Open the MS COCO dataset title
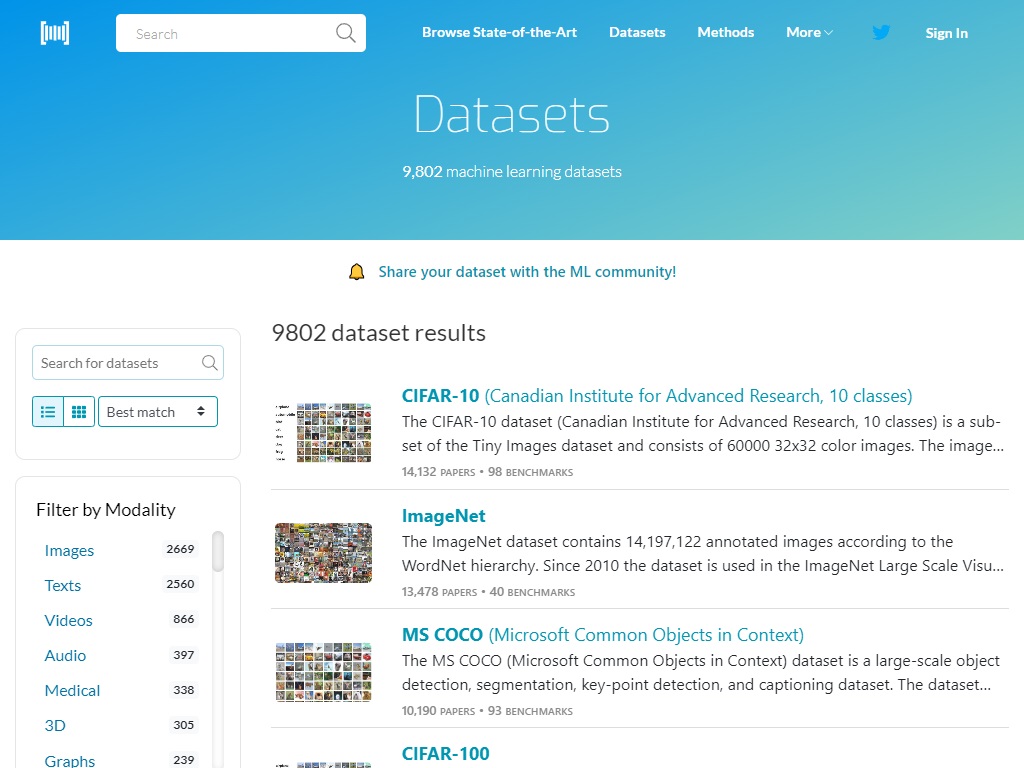 603,635
